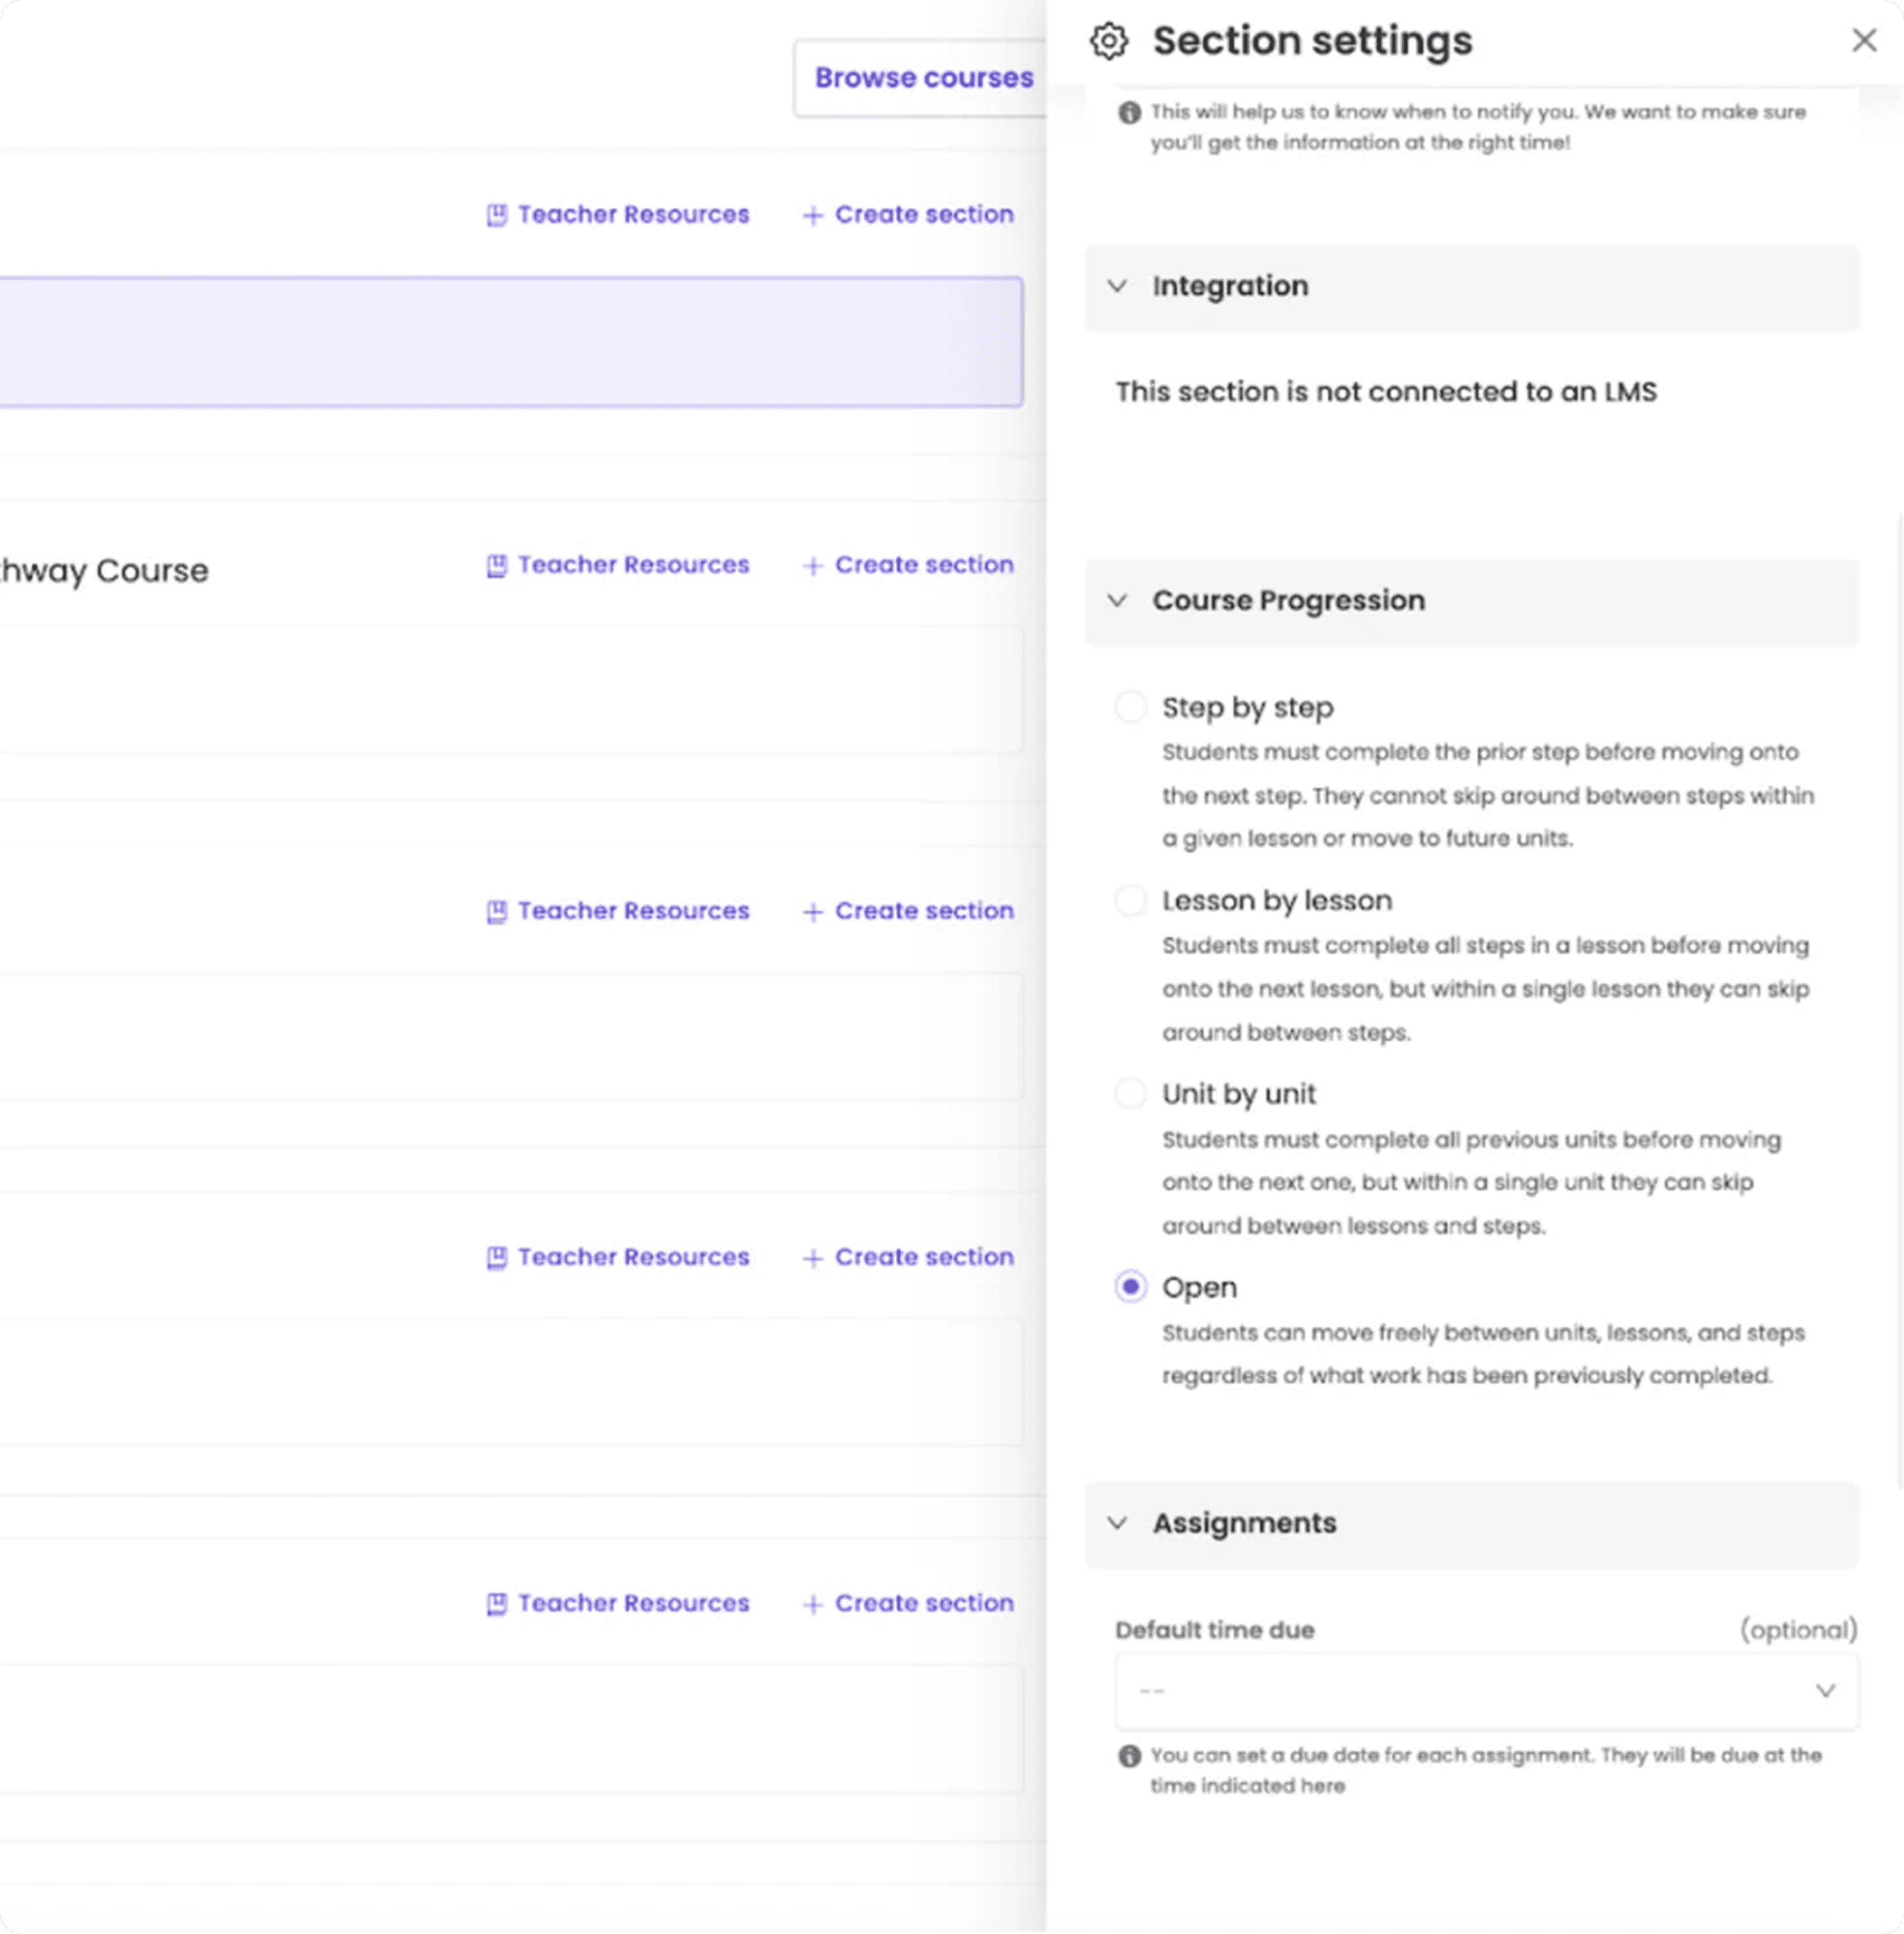1904x1934 pixels.
Task: Open the Default time due dropdown
Action: (x=1486, y=1691)
